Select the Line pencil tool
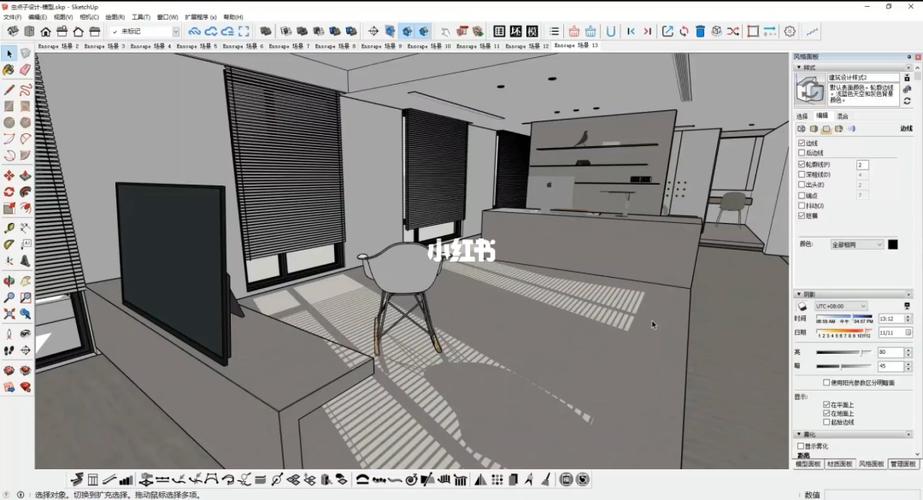923x500 pixels. click(9, 90)
